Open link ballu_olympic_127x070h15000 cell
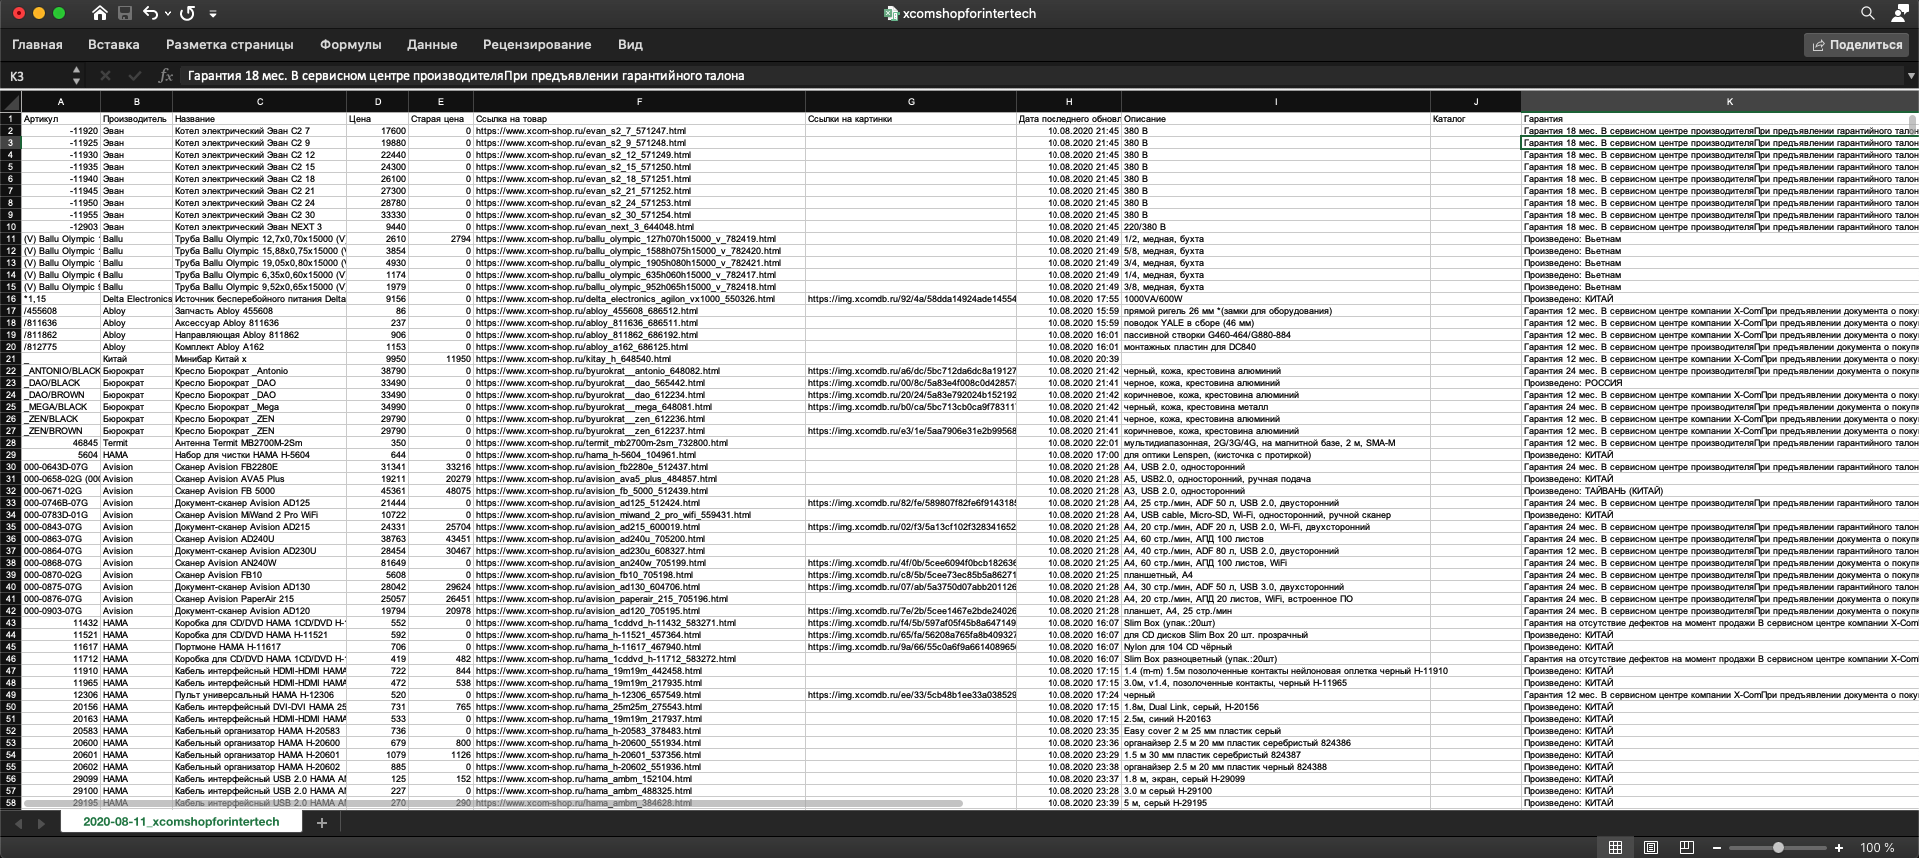Image resolution: width=1919 pixels, height=858 pixels. pos(640,239)
